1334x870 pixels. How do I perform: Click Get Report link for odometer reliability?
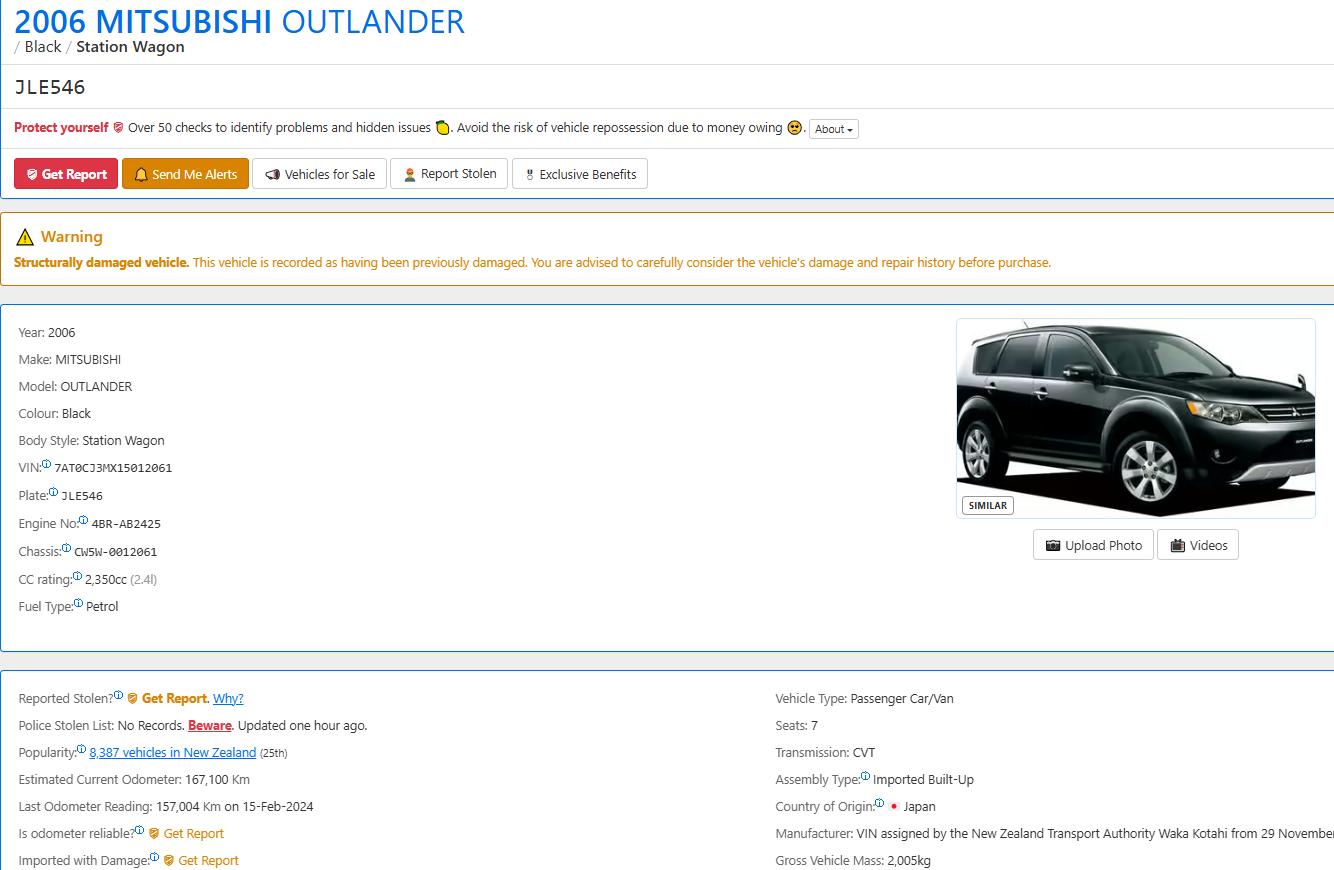click(193, 834)
